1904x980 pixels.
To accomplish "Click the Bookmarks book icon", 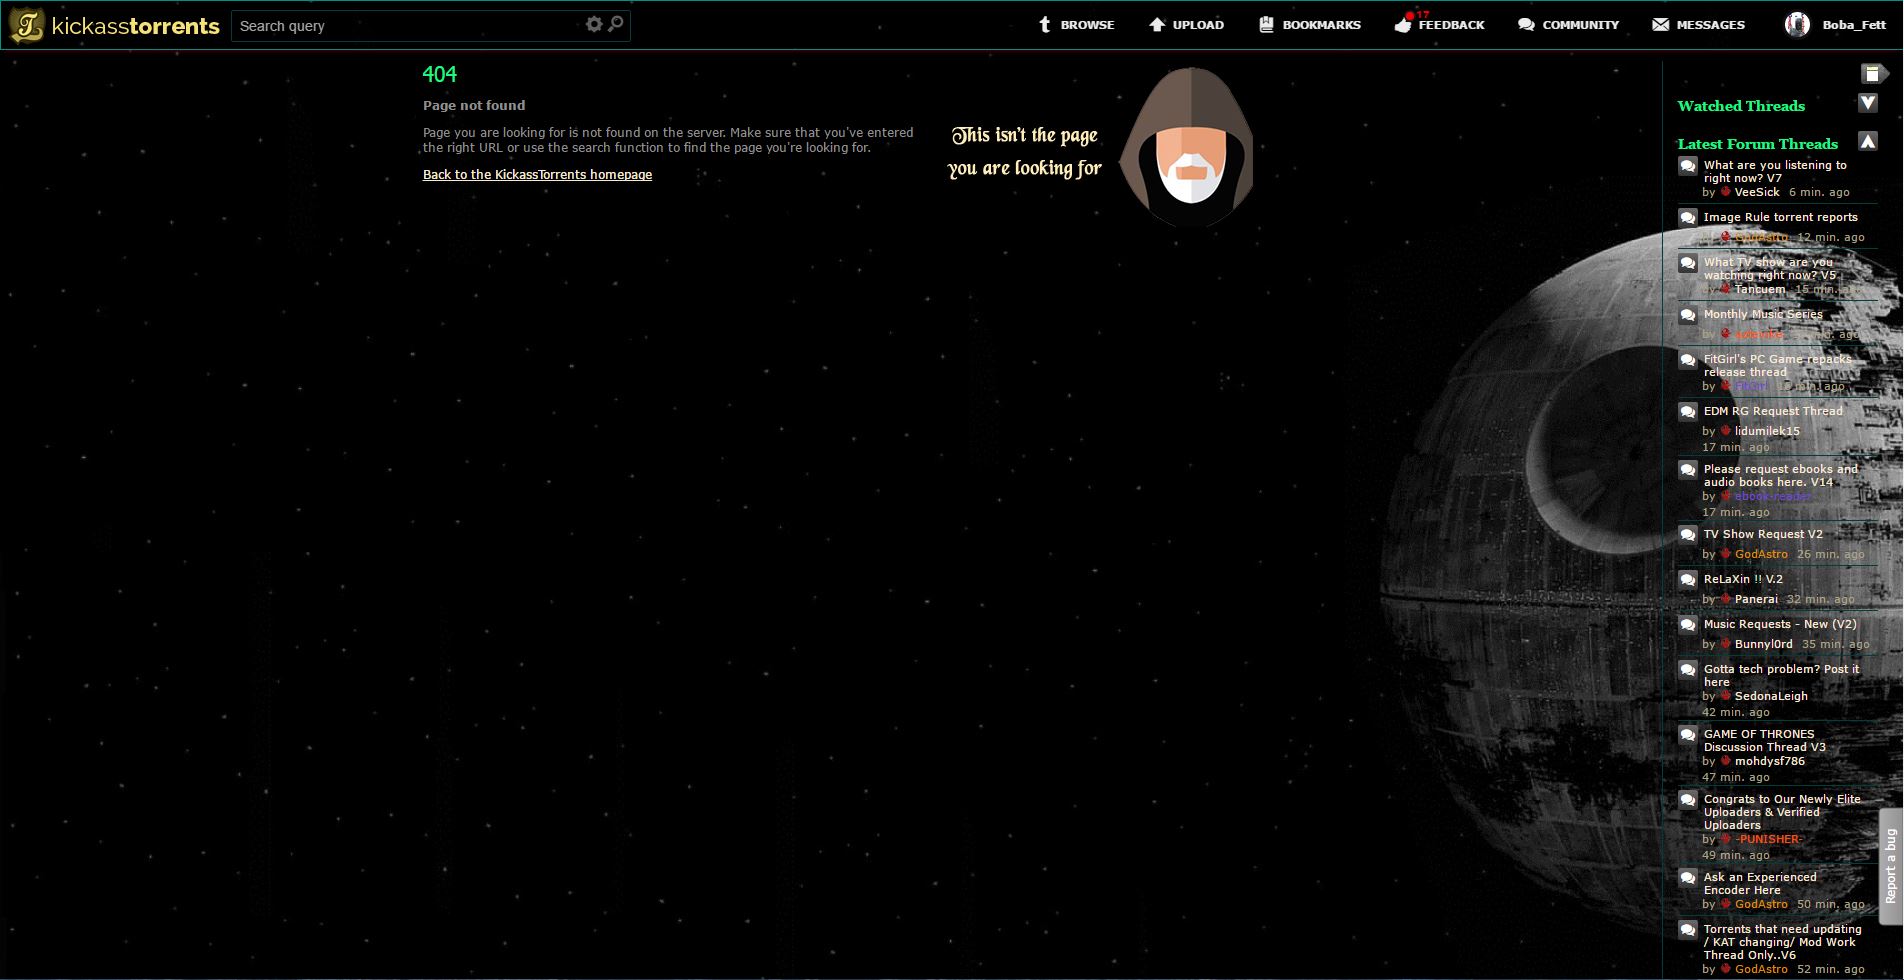I will (x=1264, y=23).
